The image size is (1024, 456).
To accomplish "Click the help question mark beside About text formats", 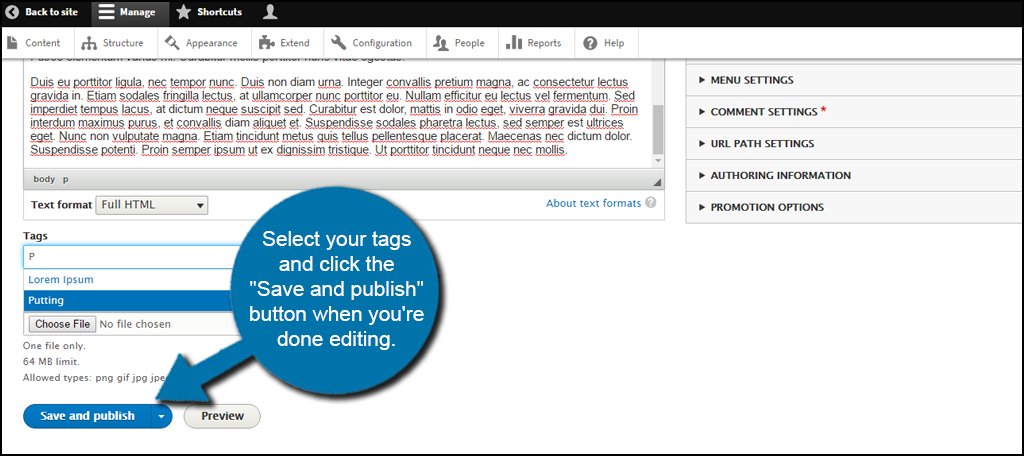I will pos(650,203).
